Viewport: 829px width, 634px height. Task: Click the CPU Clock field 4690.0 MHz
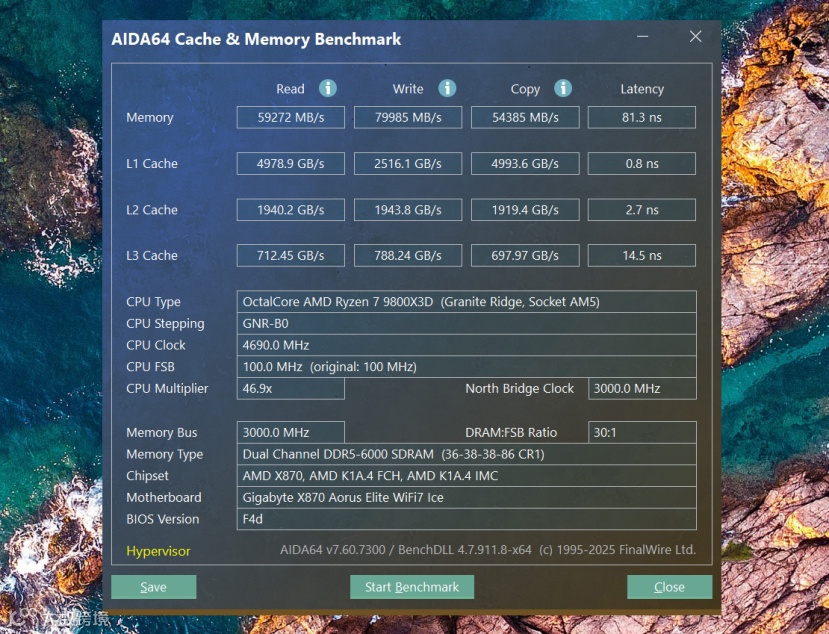466,345
